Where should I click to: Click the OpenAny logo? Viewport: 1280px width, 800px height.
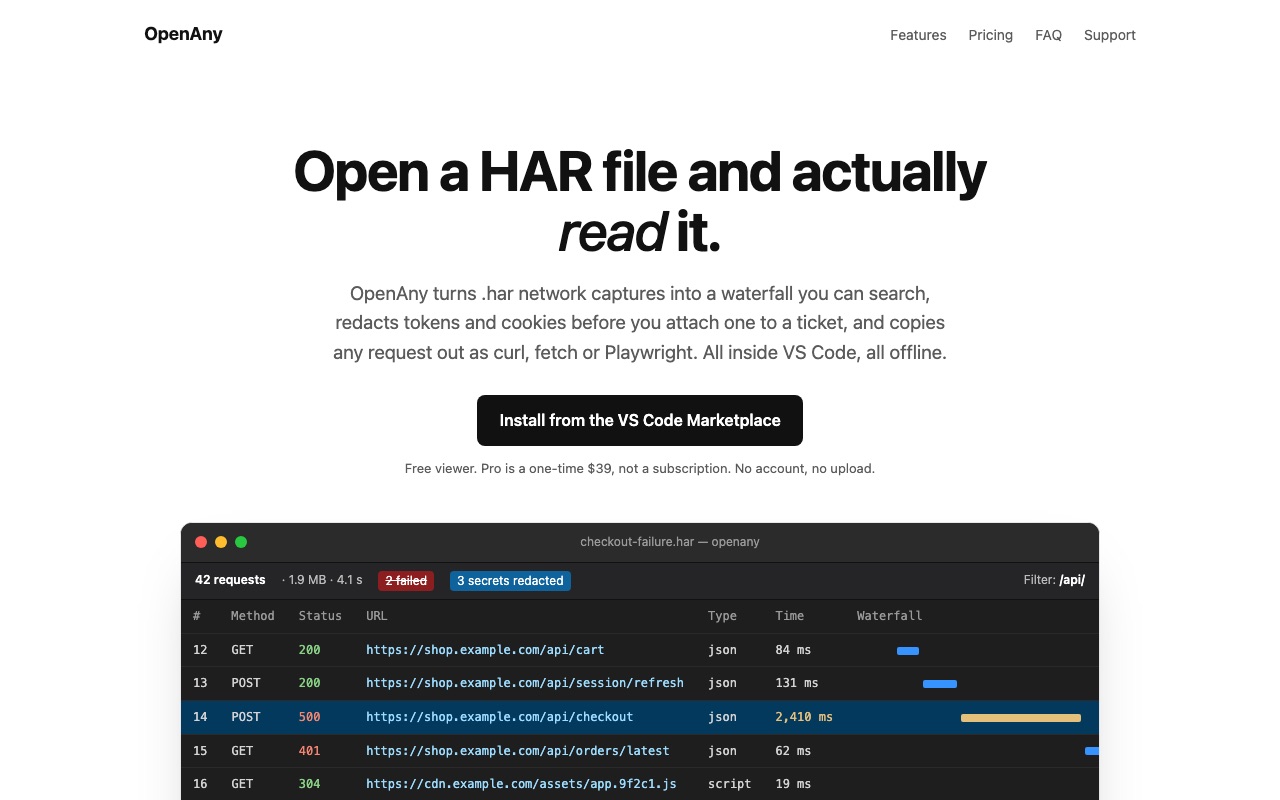click(x=183, y=34)
